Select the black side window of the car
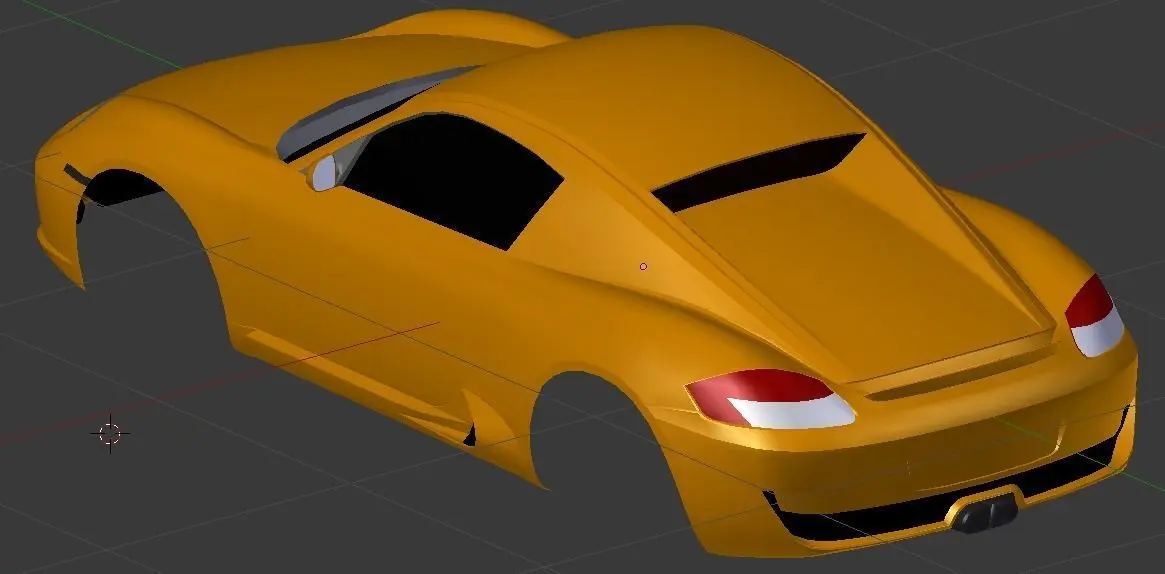The width and height of the screenshot is (1165, 574). [x=453, y=180]
